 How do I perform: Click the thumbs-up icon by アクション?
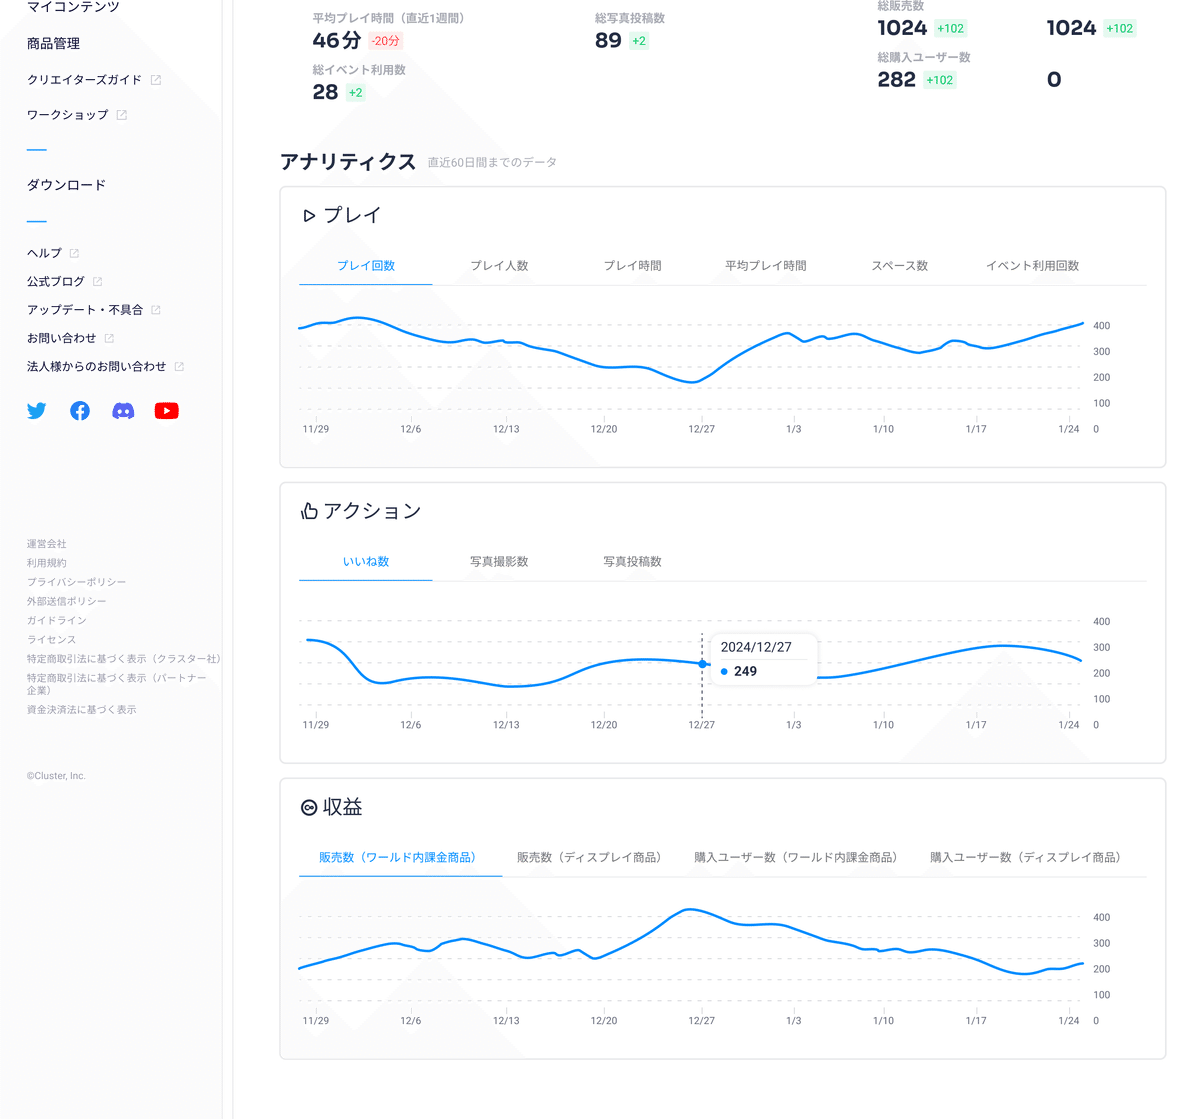[x=309, y=511]
